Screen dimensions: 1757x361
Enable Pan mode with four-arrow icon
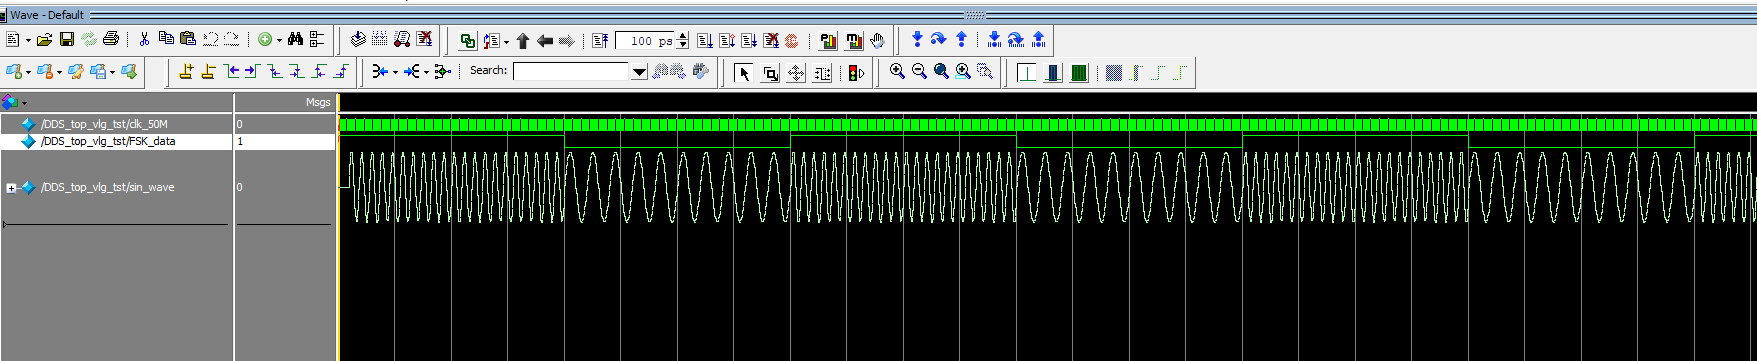796,73
